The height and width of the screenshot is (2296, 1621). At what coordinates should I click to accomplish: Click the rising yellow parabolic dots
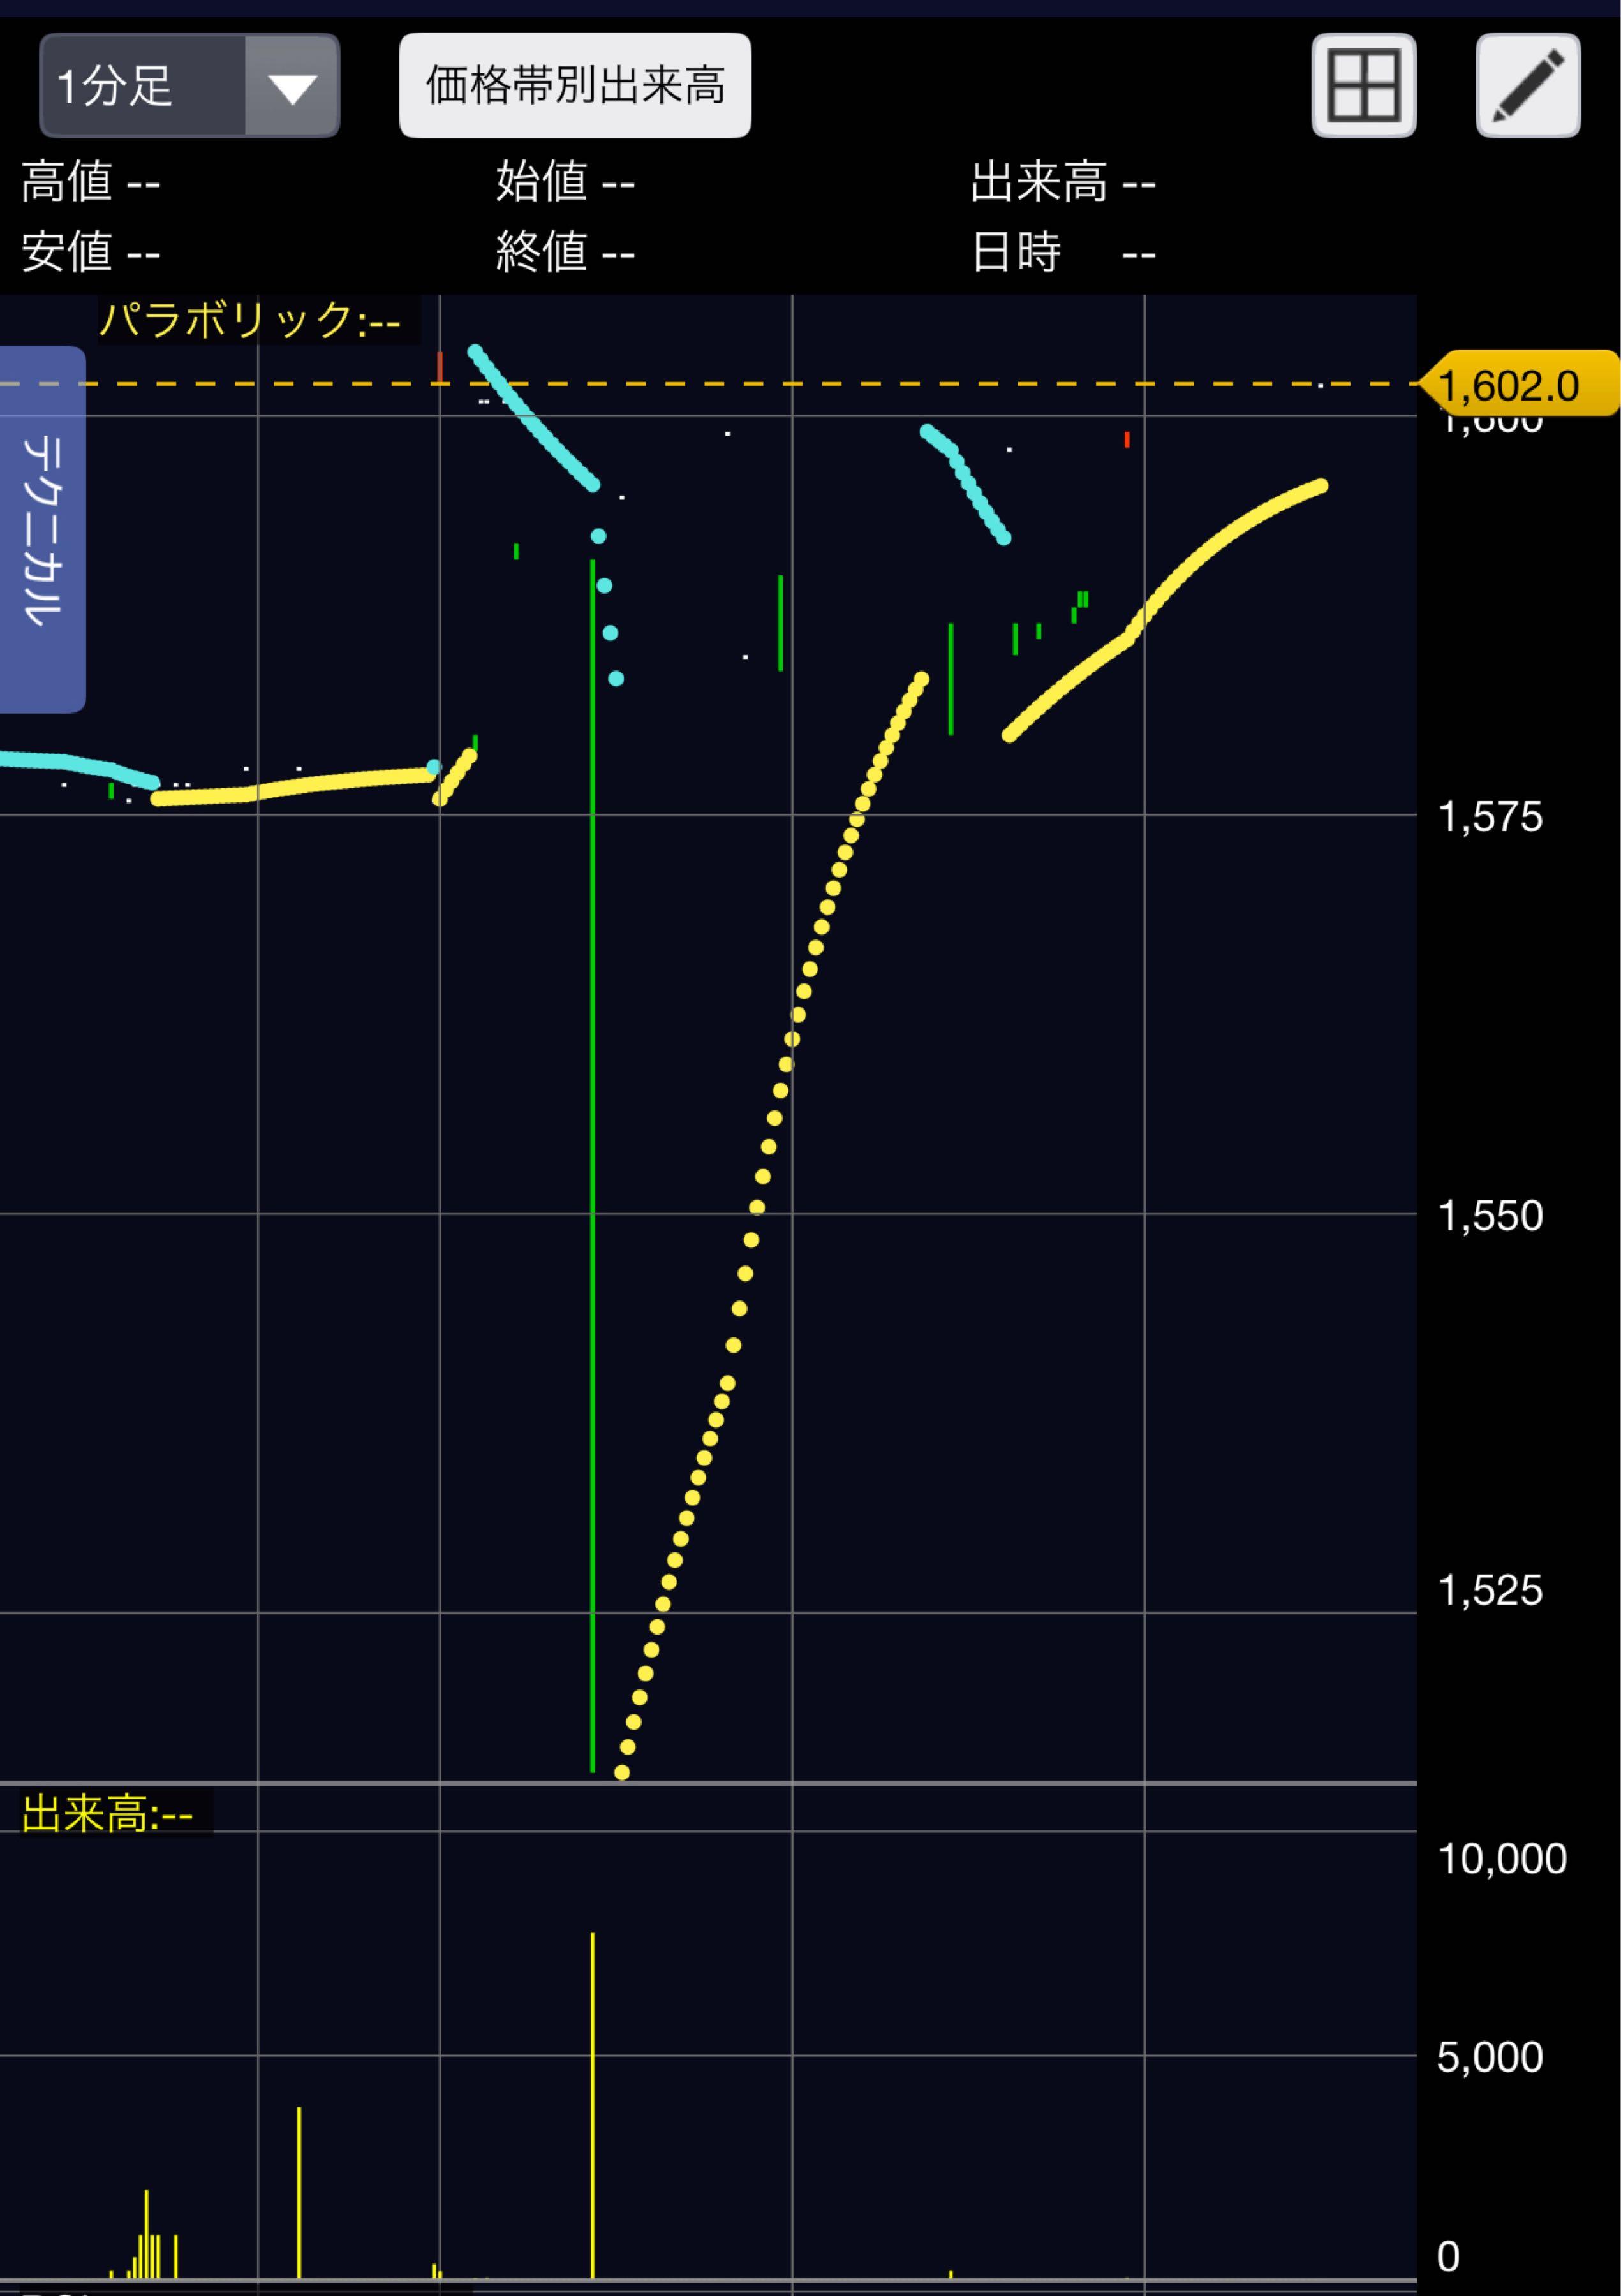click(770, 1230)
